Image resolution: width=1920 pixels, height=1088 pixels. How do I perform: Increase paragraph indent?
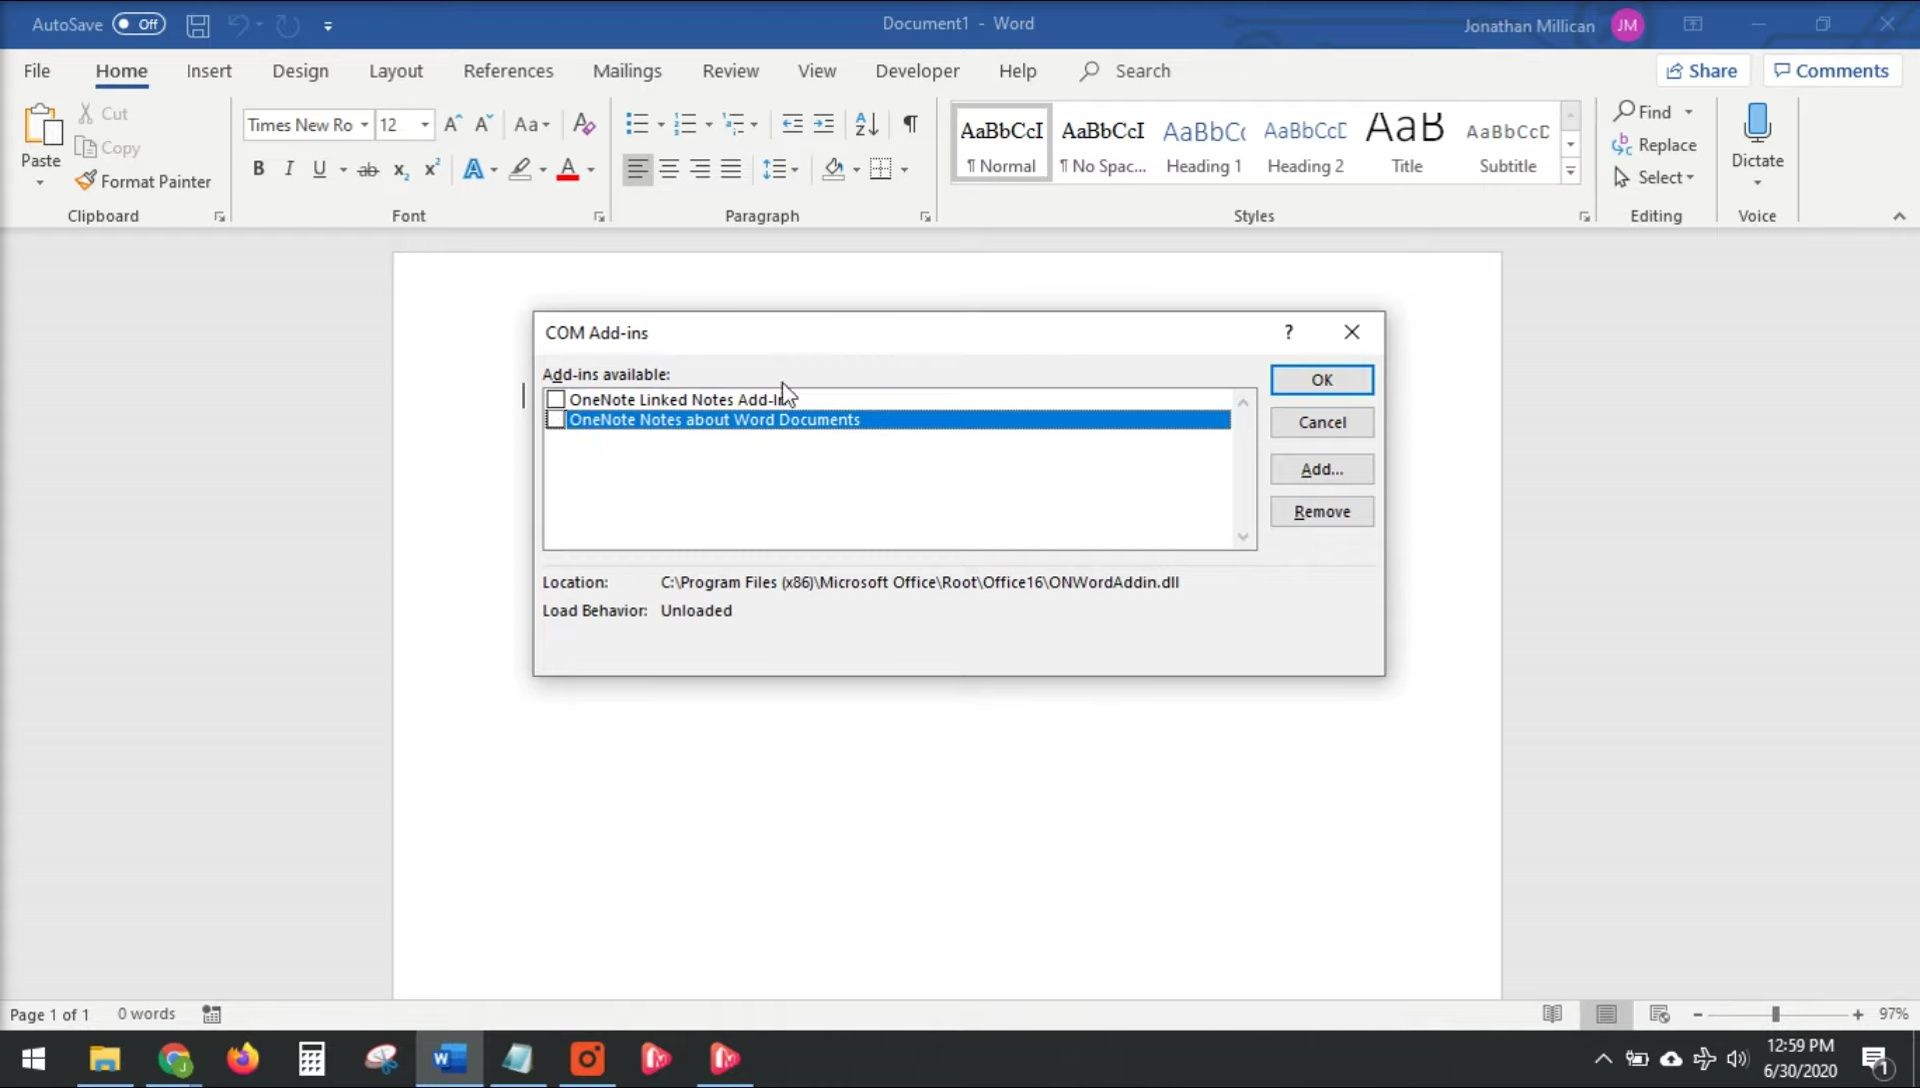pos(823,124)
